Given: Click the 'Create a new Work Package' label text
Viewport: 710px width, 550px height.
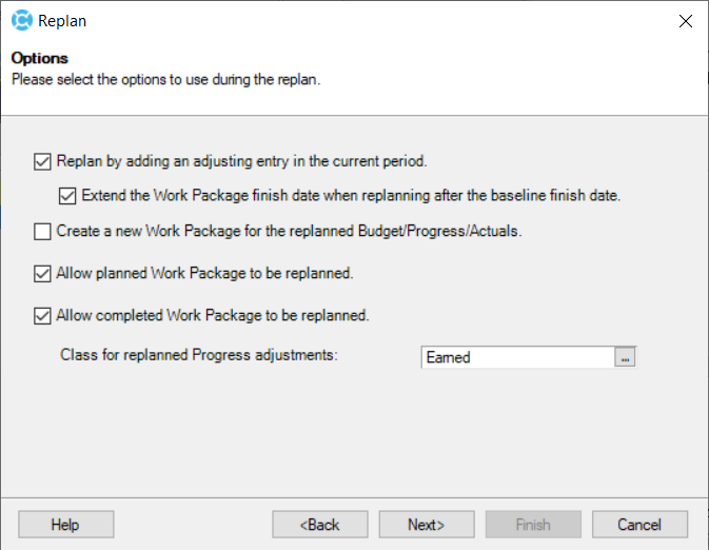Looking at the screenshot, I should pyautogui.click(x=289, y=231).
